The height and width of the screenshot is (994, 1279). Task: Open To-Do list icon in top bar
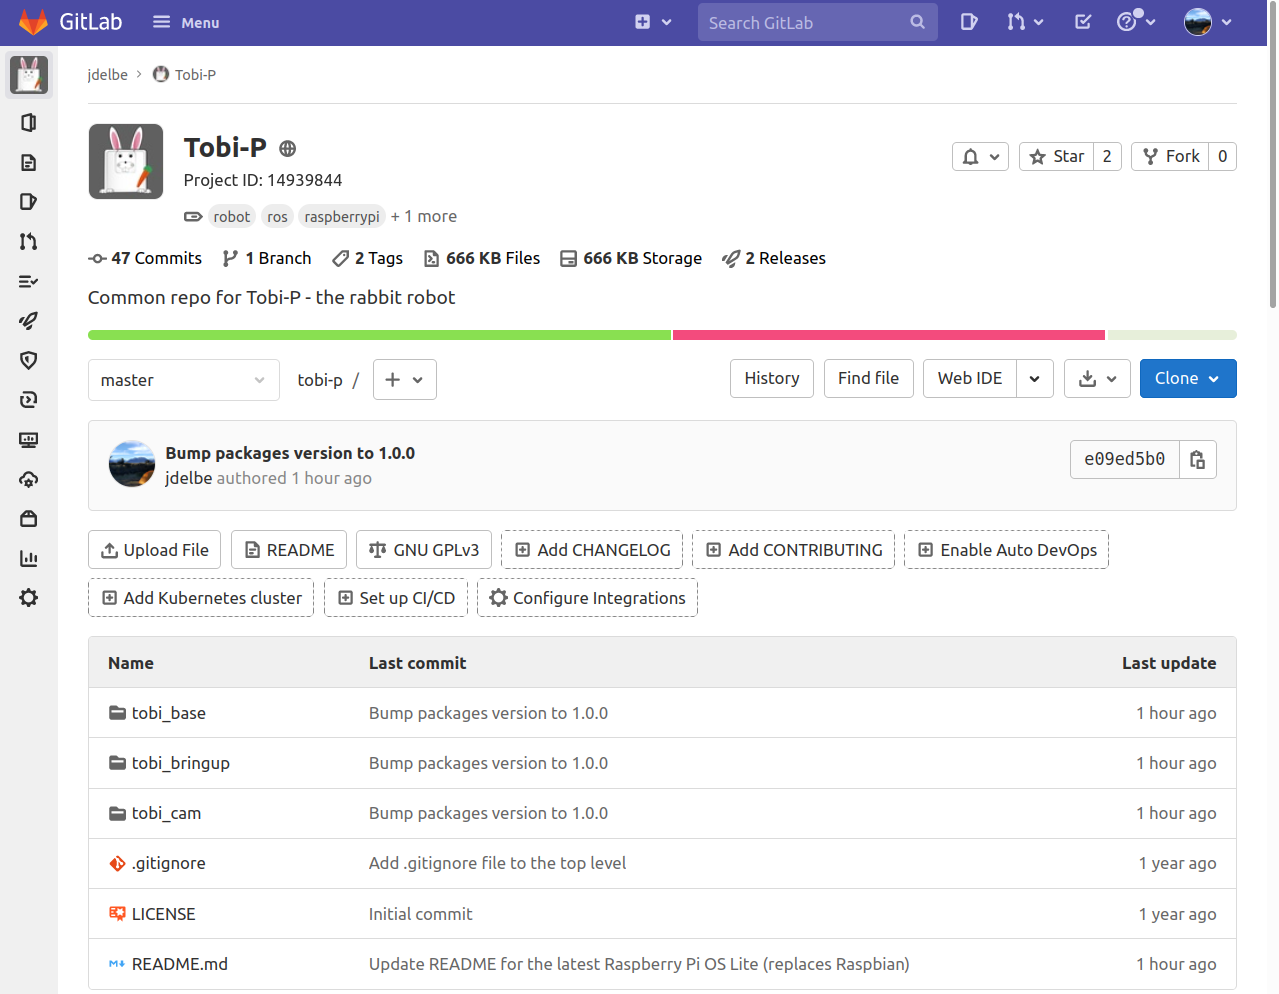[1083, 22]
